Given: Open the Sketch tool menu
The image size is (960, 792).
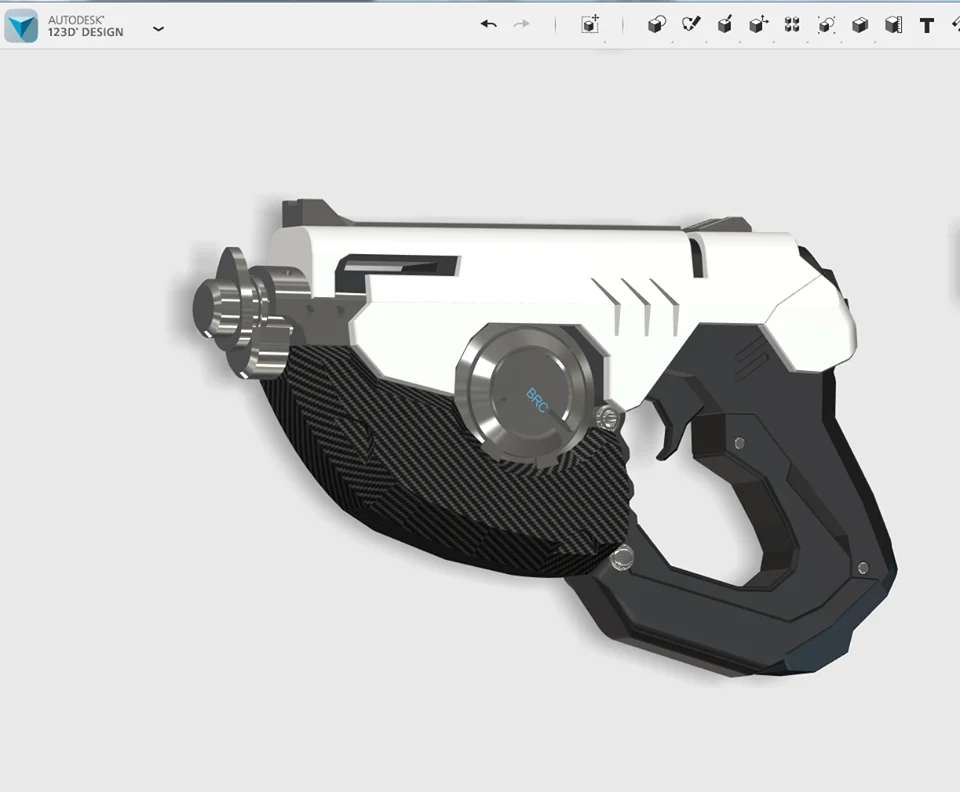Looking at the screenshot, I should 691,24.
